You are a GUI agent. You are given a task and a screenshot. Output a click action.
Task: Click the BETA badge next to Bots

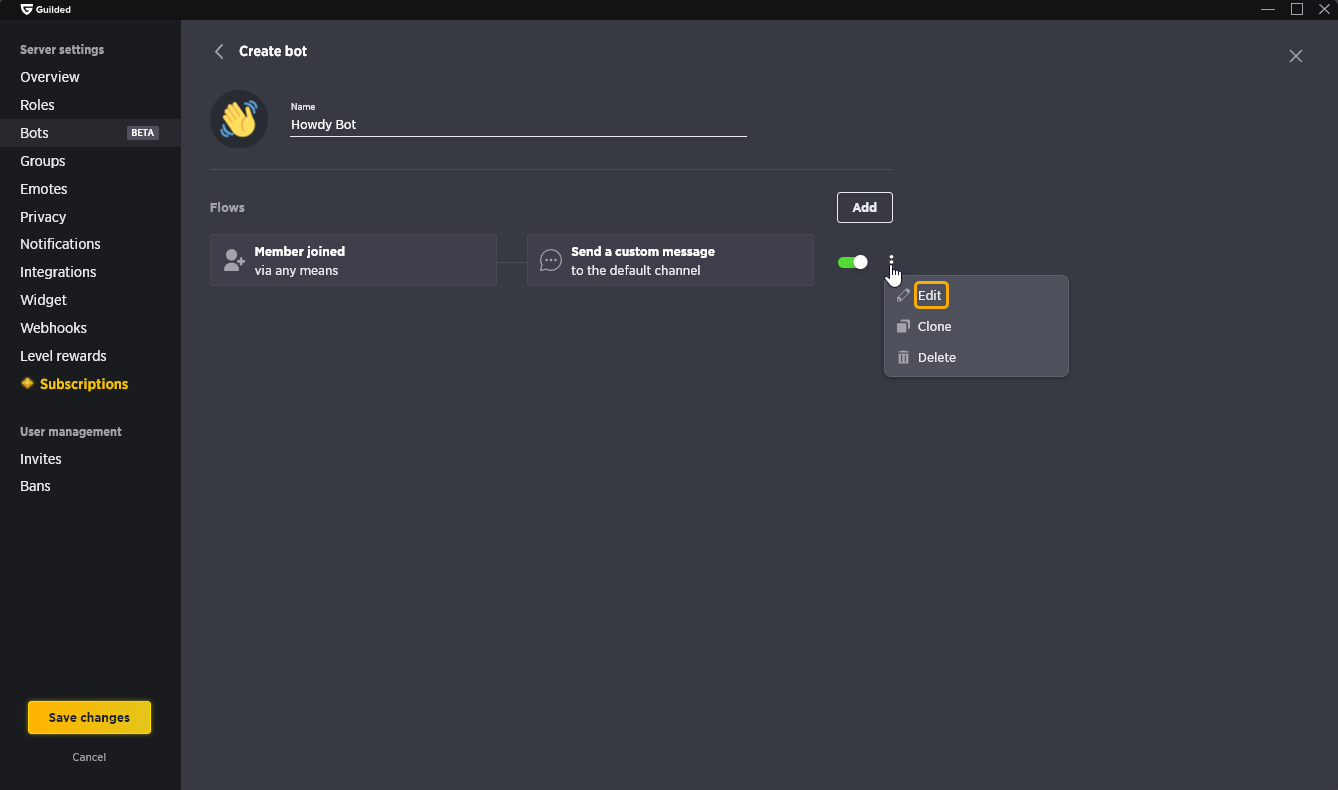(x=143, y=133)
